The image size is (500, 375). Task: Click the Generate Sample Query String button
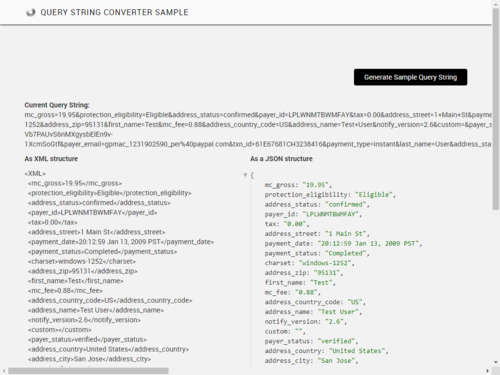coord(410,77)
